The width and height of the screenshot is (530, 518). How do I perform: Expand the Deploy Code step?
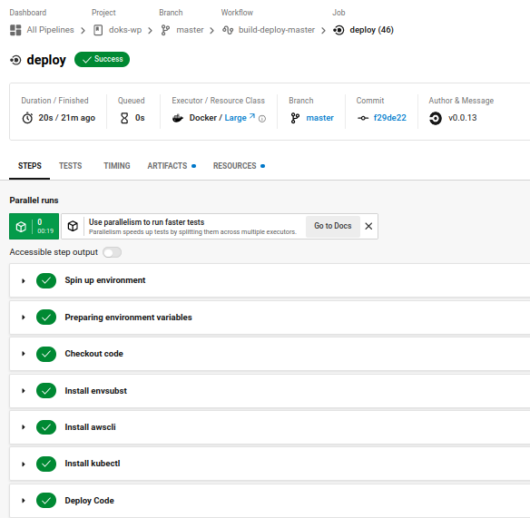click(x=23, y=500)
